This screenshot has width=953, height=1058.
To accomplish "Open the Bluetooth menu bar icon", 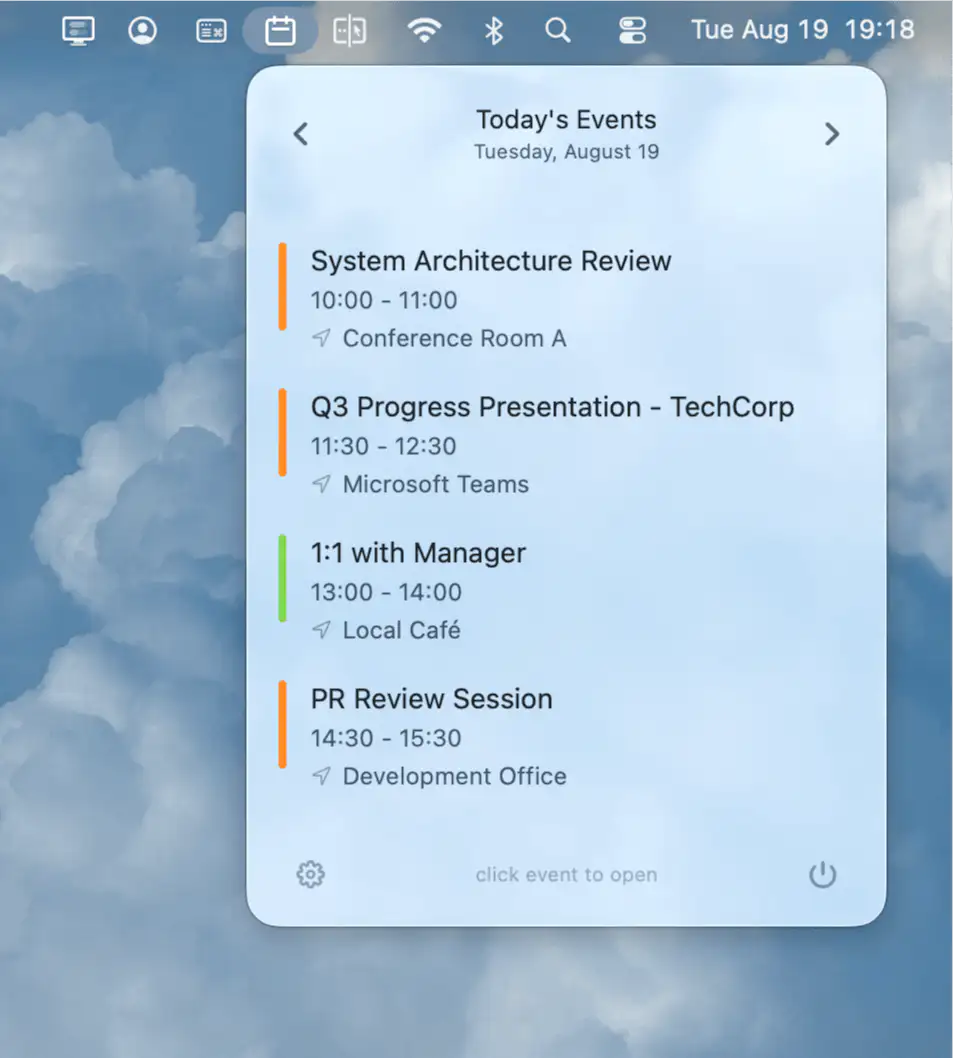I will tap(491, 30).
